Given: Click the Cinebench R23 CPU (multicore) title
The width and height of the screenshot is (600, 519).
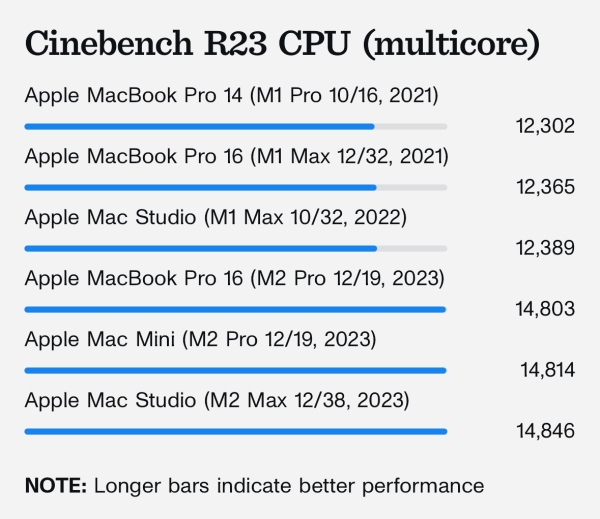Looking at the screenshot, I should [283, 45].
